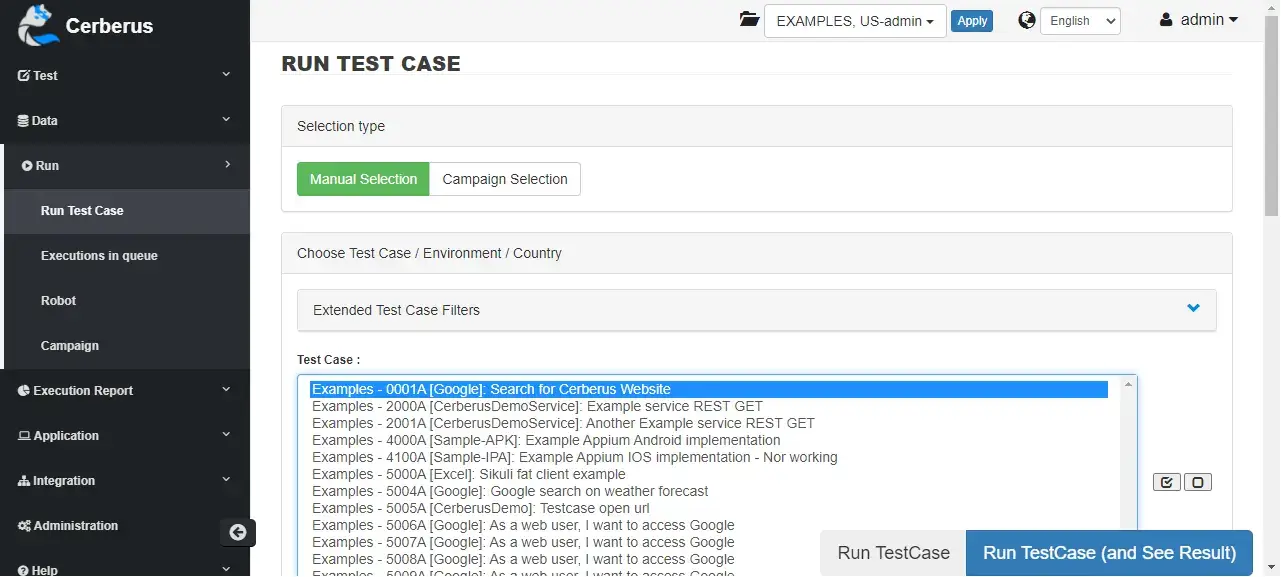The image size is (1281, 577).
Task: Open the Executions in queue page
Action: 99,255
